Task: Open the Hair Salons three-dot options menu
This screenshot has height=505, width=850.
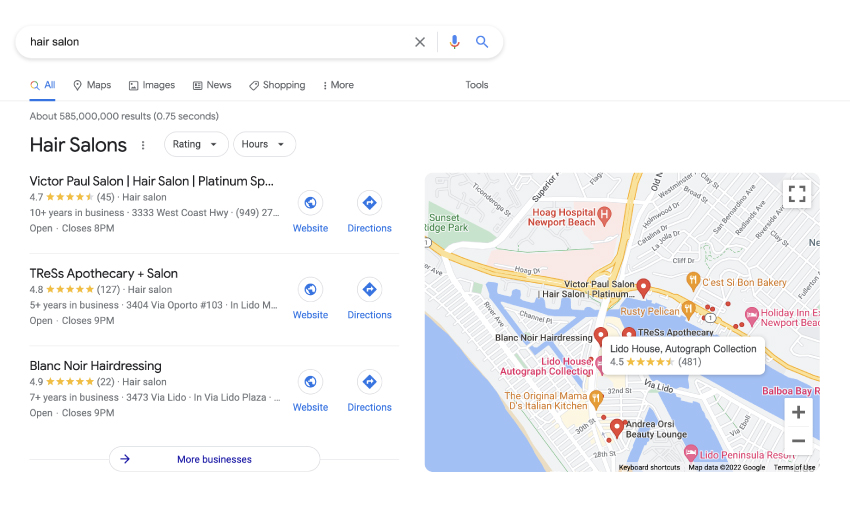Action: [x=143, y=145]
